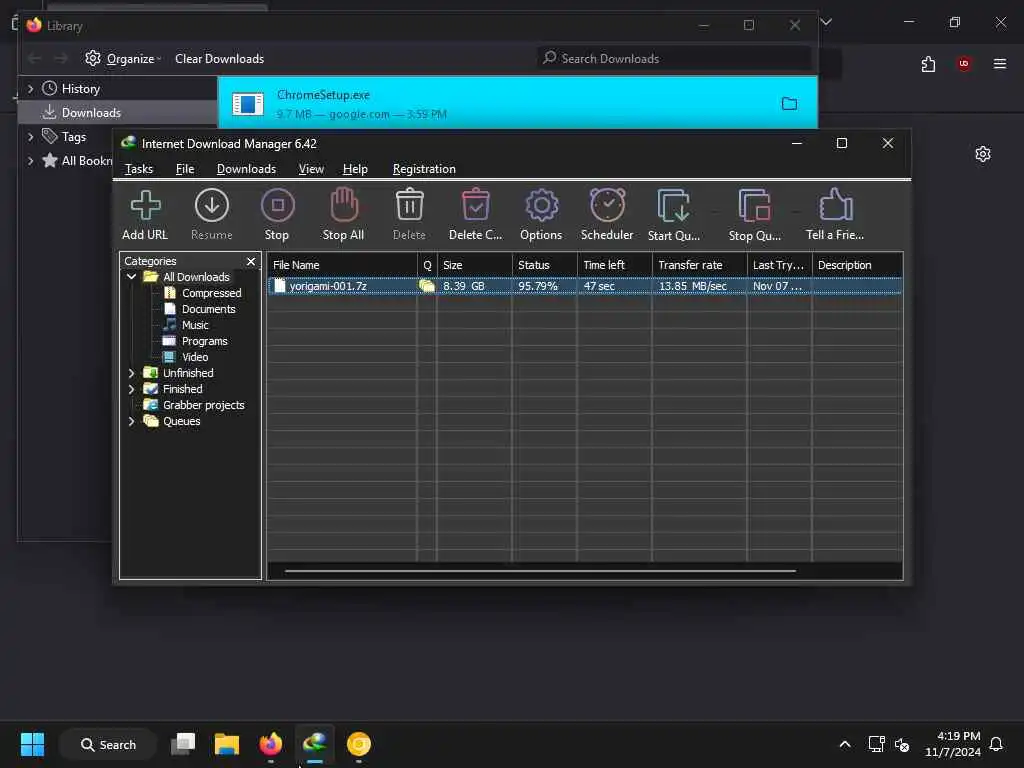Click Clear Downloads in Library
1024x768 pixels.
pyautogui.click(x=219, y=59)
